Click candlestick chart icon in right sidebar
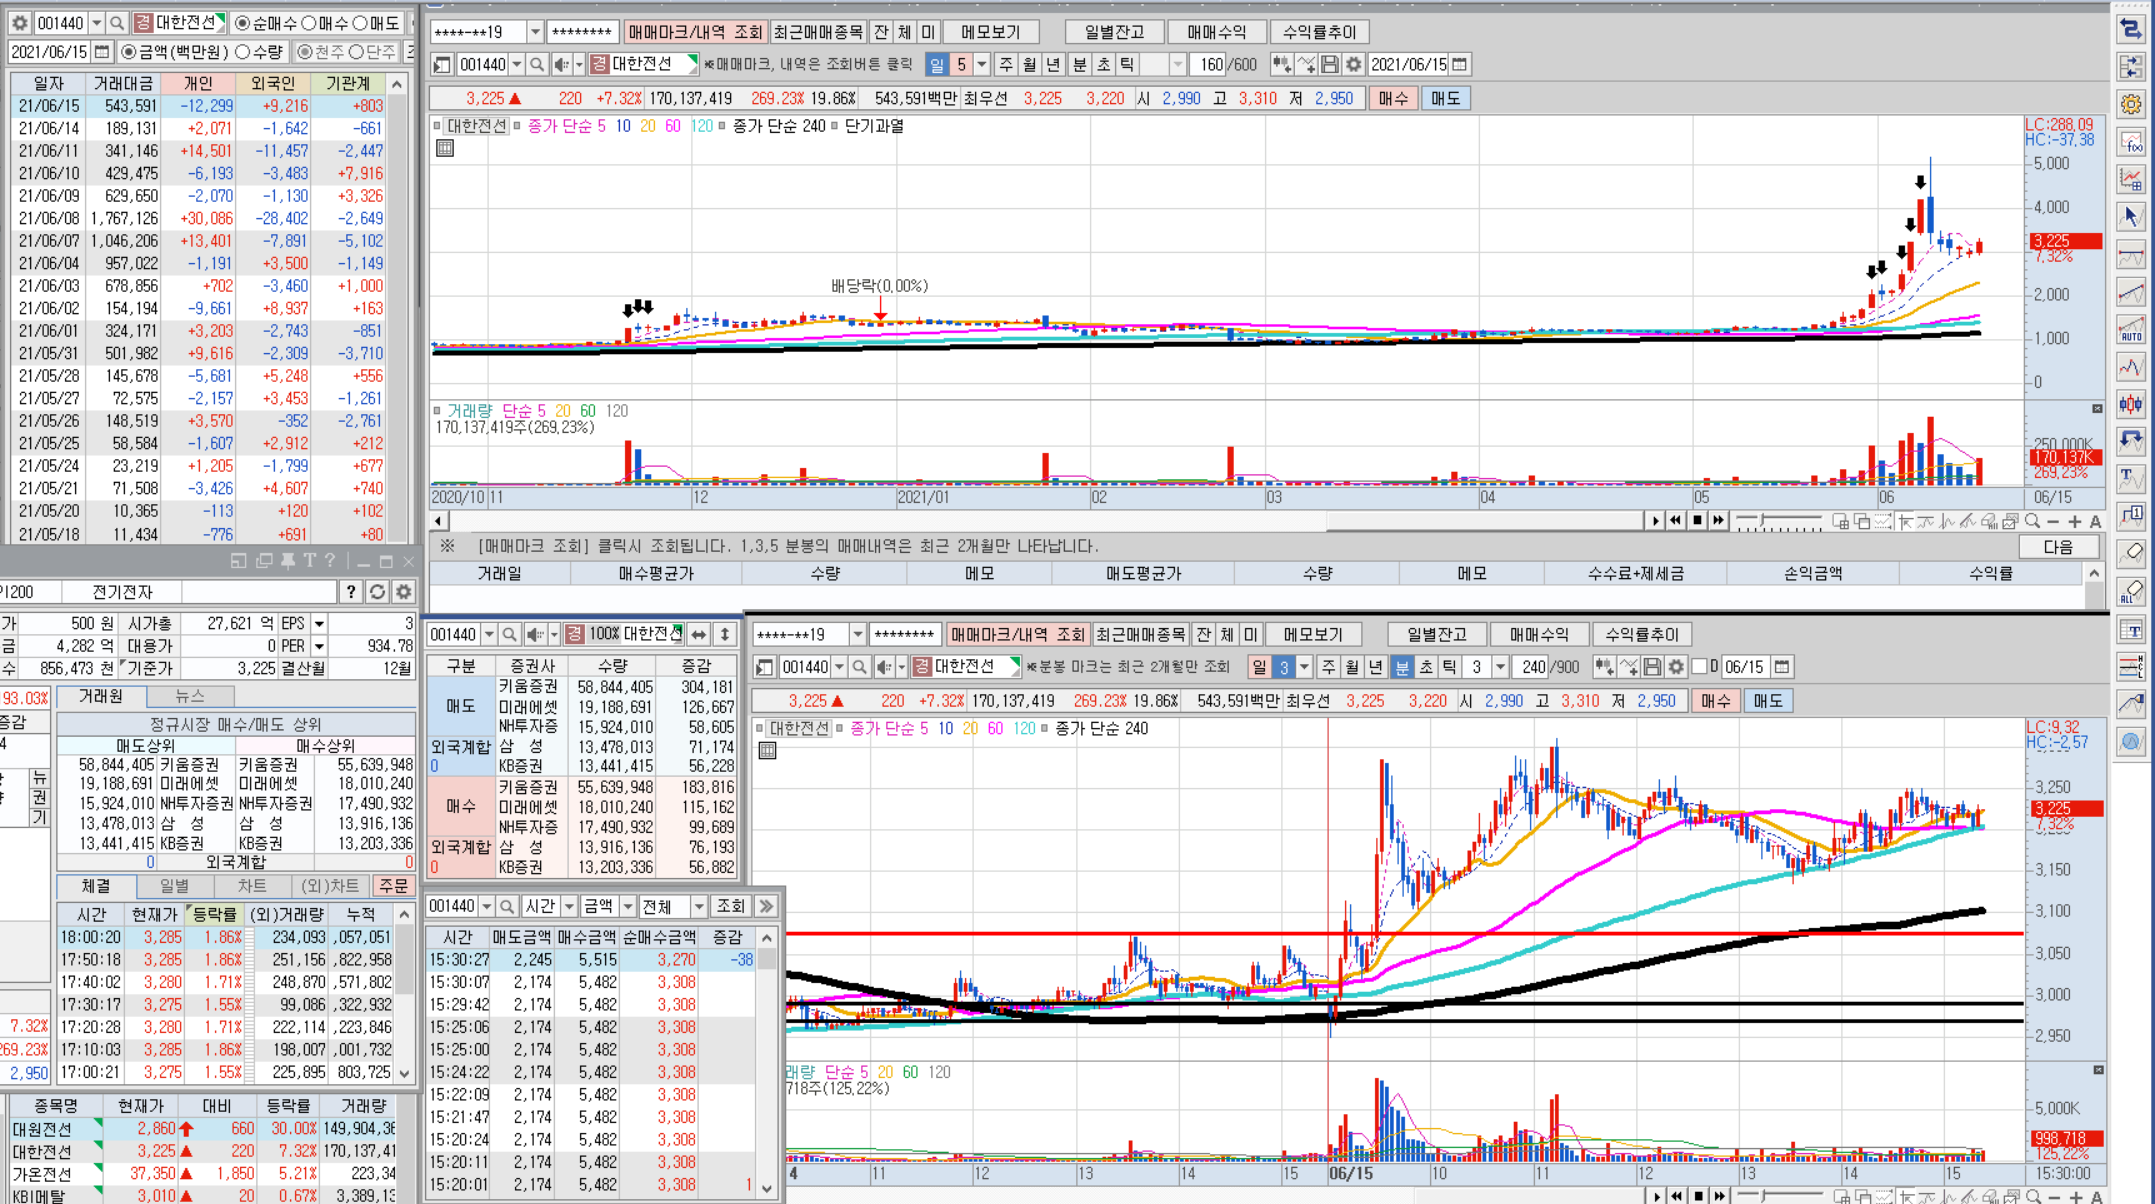The image size is (2155, 1204). pyautogui.click(x=2131, y=404)
